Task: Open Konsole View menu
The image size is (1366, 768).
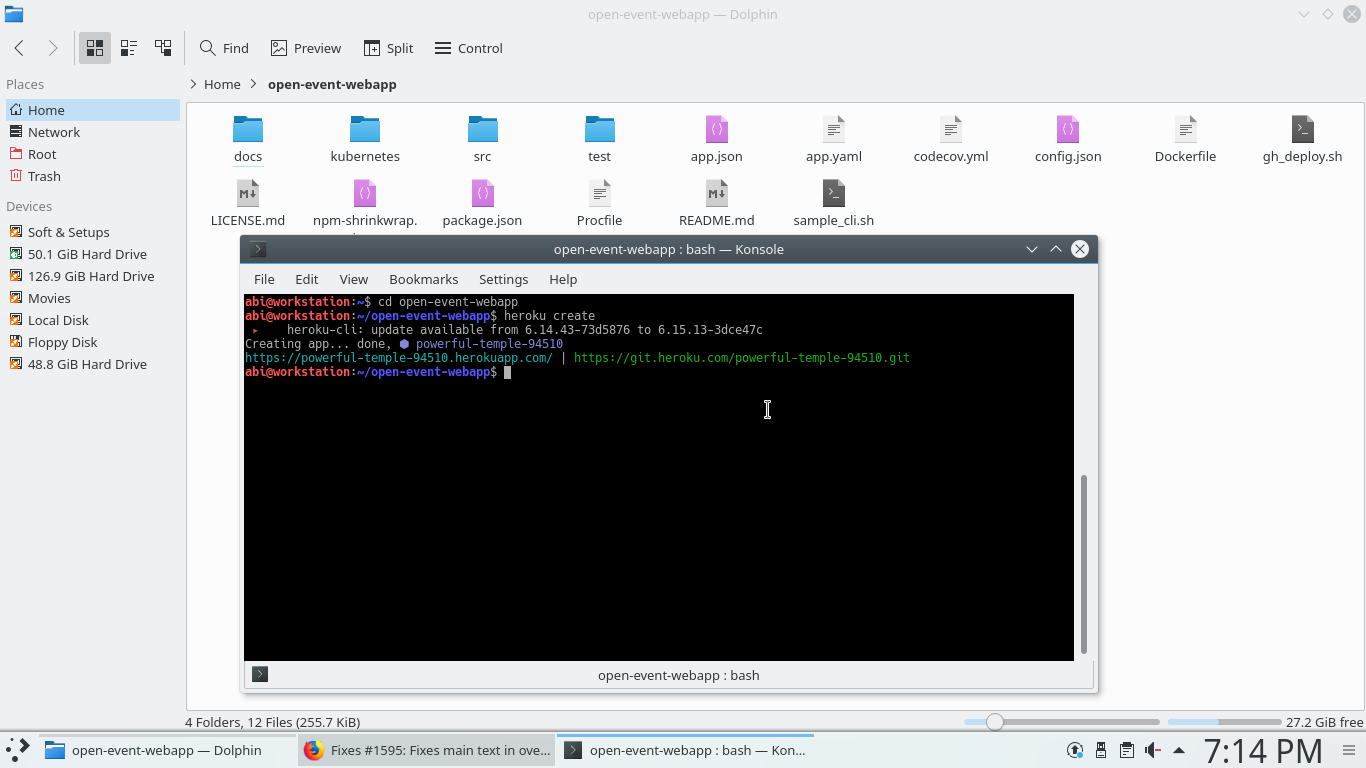Action: tap(354, 279)
